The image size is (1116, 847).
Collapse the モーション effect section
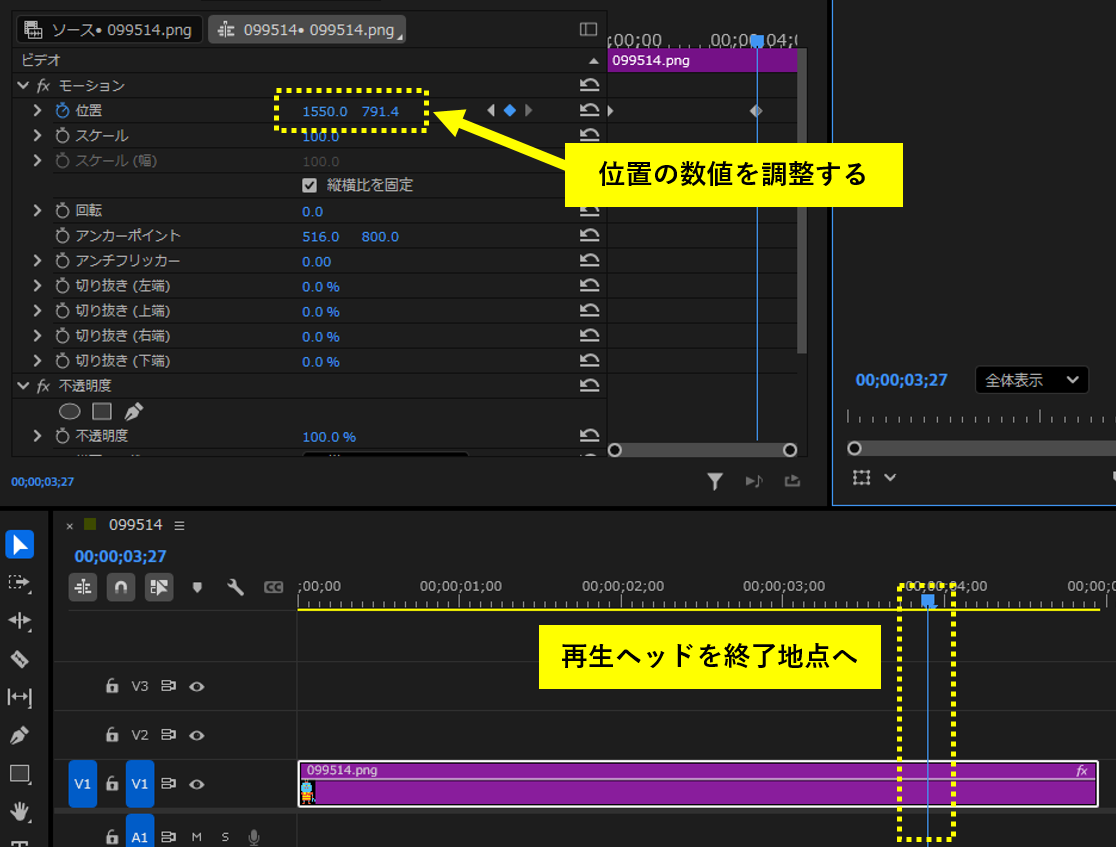23,86
